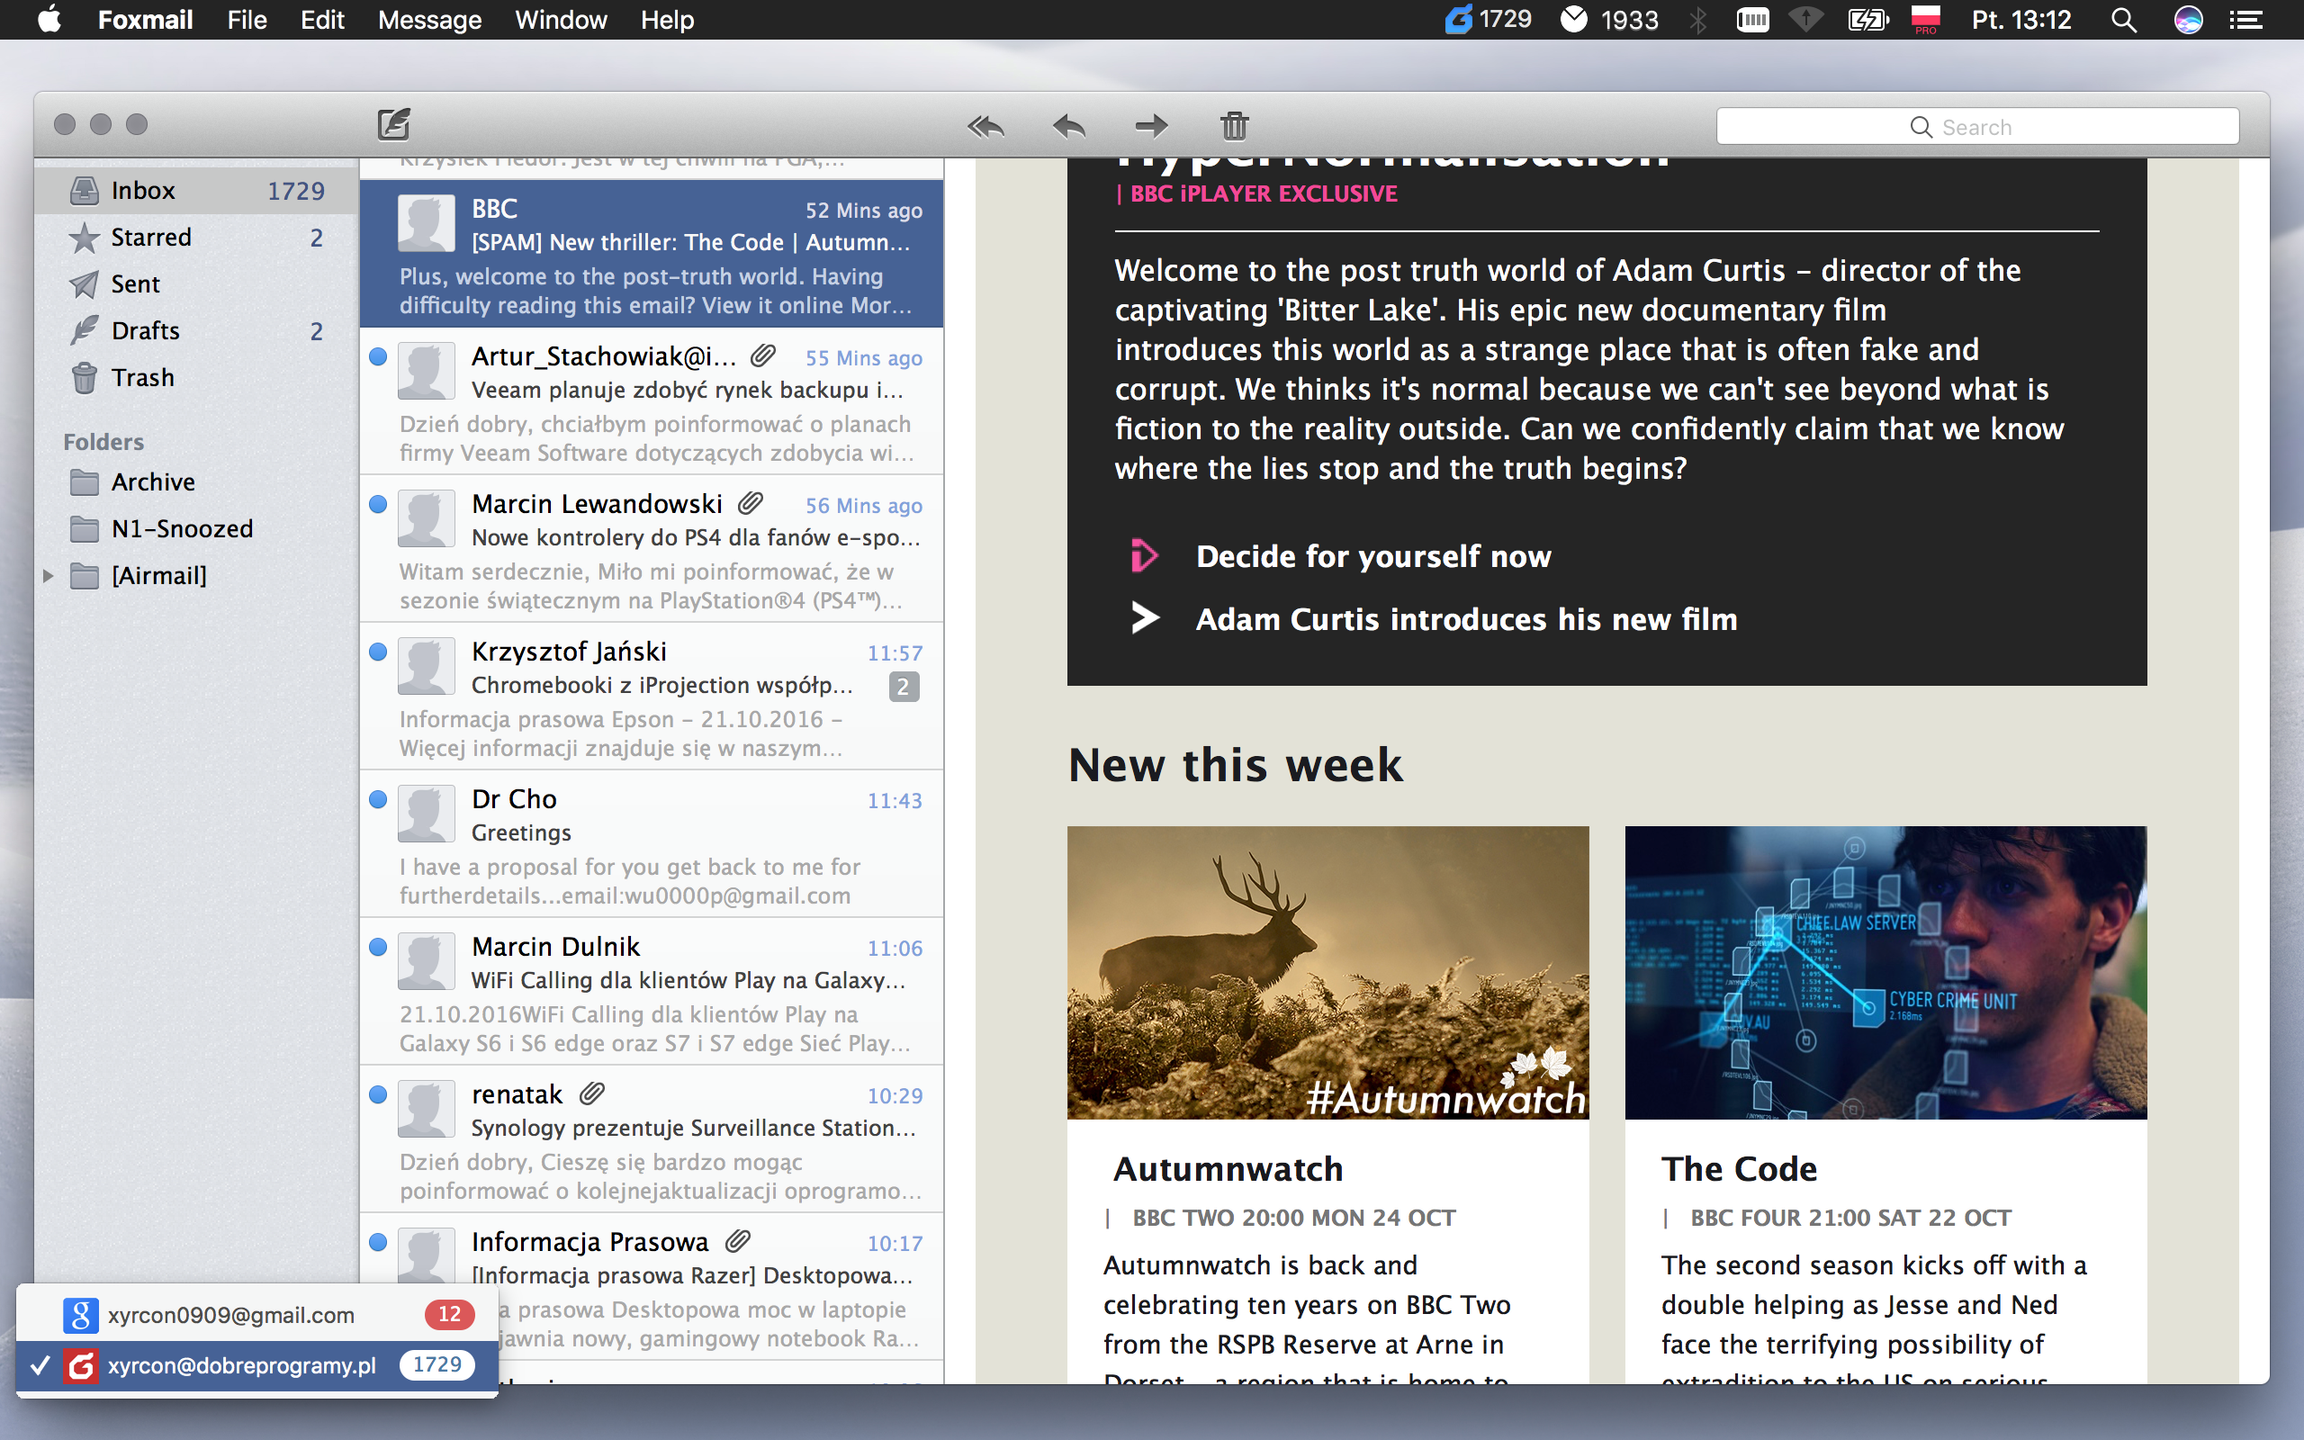Click unread dot on Dr Cho email

[x=378, y=799]
